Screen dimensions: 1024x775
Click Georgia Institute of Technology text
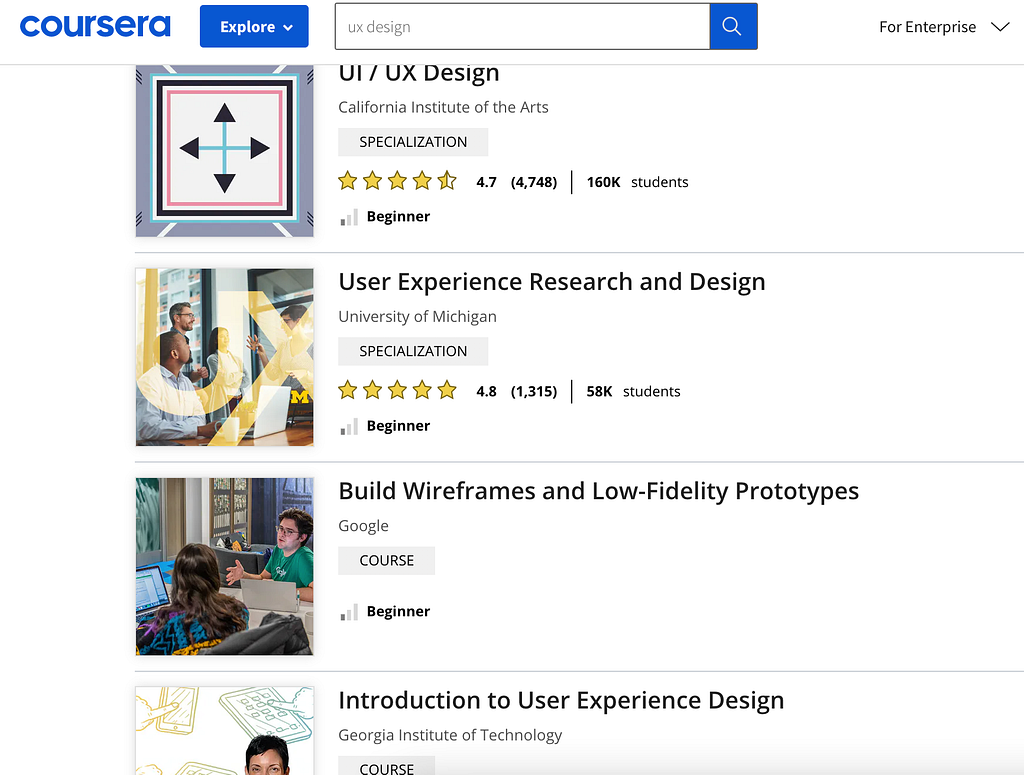point(450,735)
